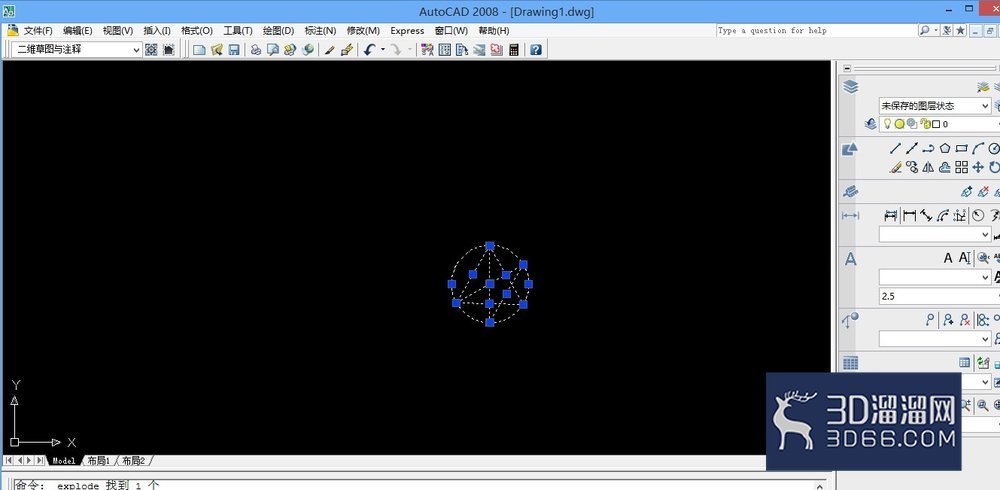
Task: Open the 二维草图与注释 workspace dropdown
Action: [x=77, y=49]
